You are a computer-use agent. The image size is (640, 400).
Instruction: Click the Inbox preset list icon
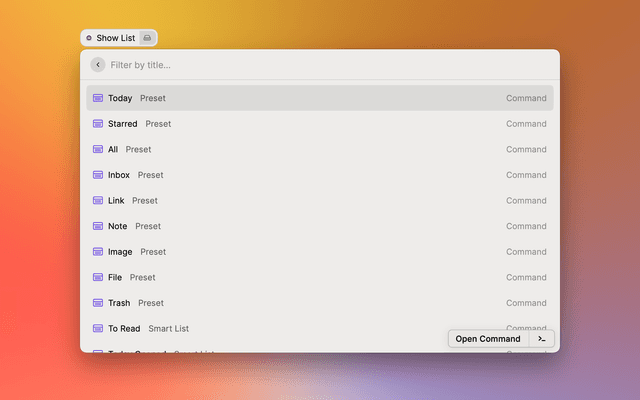(98, 175)
